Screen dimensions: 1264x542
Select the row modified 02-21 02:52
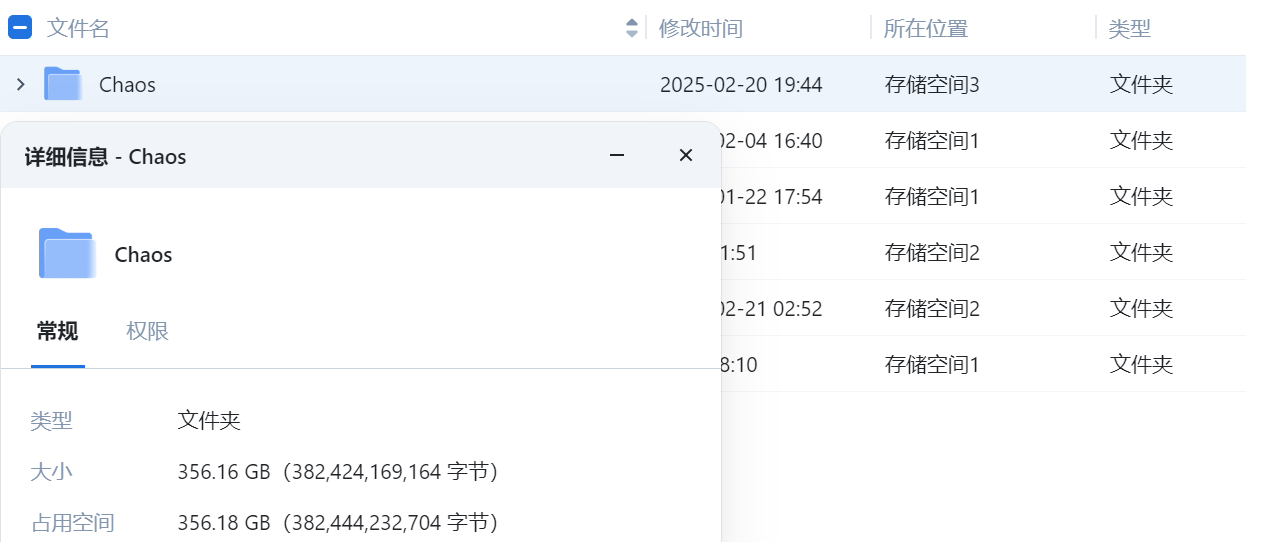click(770, 308)
